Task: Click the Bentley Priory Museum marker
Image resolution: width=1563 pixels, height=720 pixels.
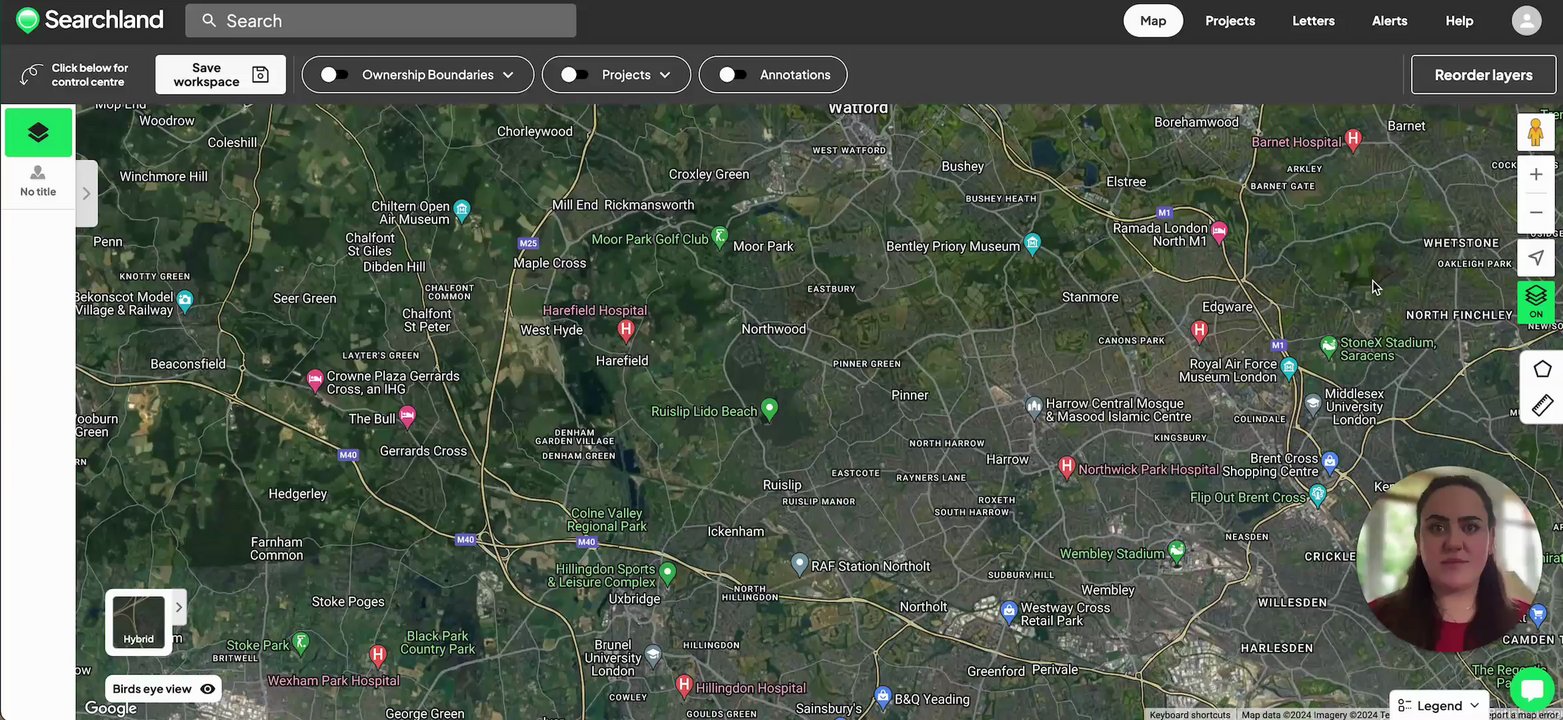Action: click(x=1033, y=243)
